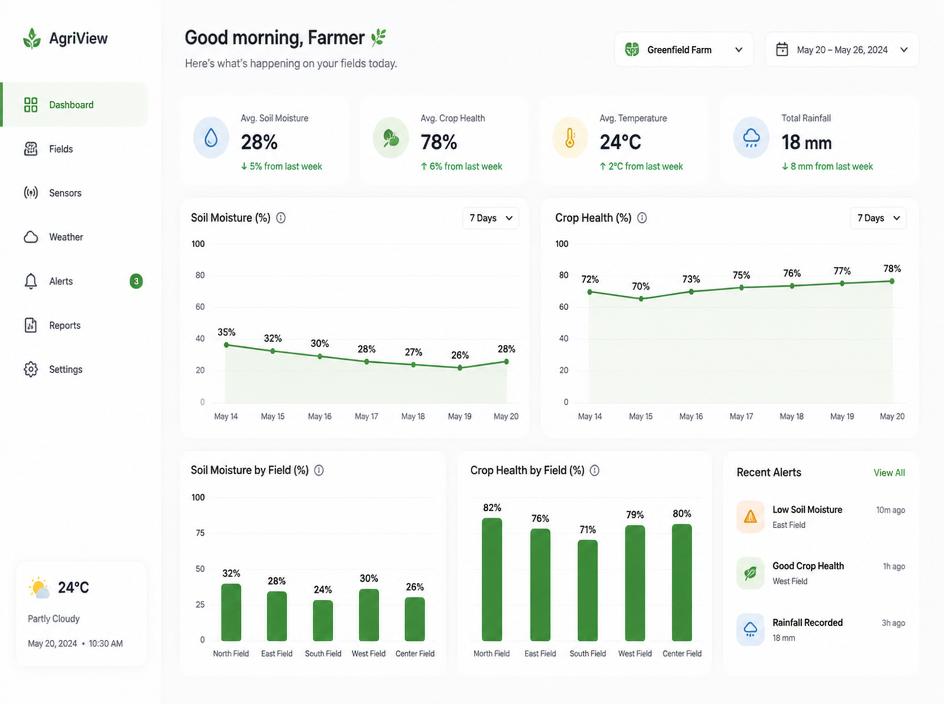Viewport: 944px width, 704px height.
Task: Click info icon next to Soil Moisture (%)
Action: [x=281, y=218]
